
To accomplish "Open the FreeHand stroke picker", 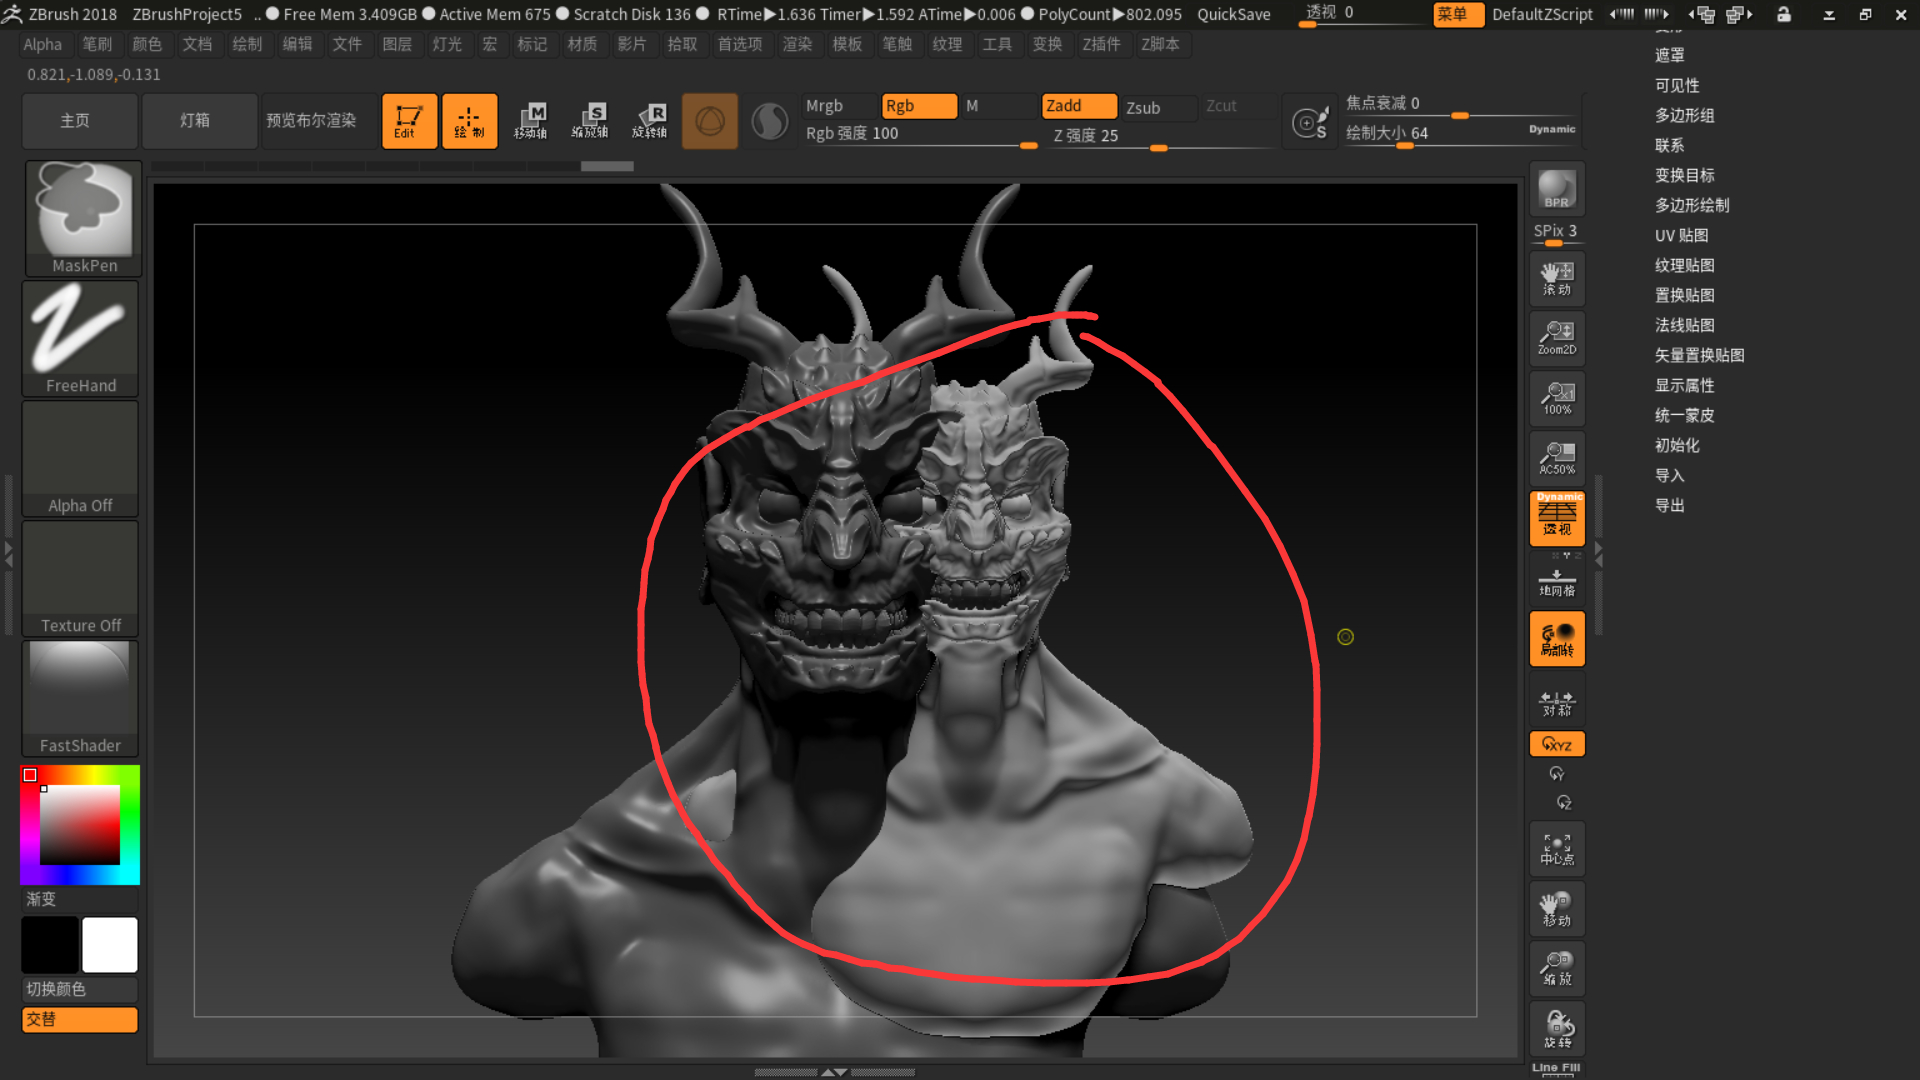I will [x=81, y=338].
